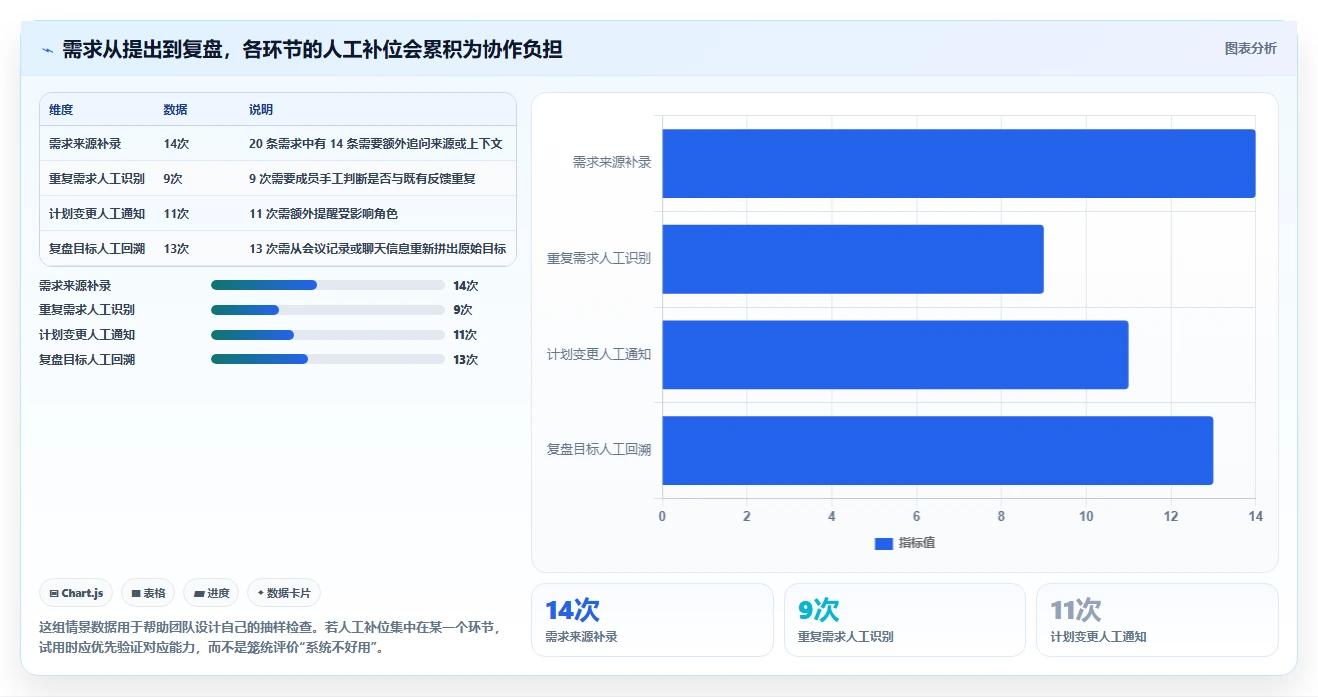Click the 图表分析 label in header

point(1250,48)
